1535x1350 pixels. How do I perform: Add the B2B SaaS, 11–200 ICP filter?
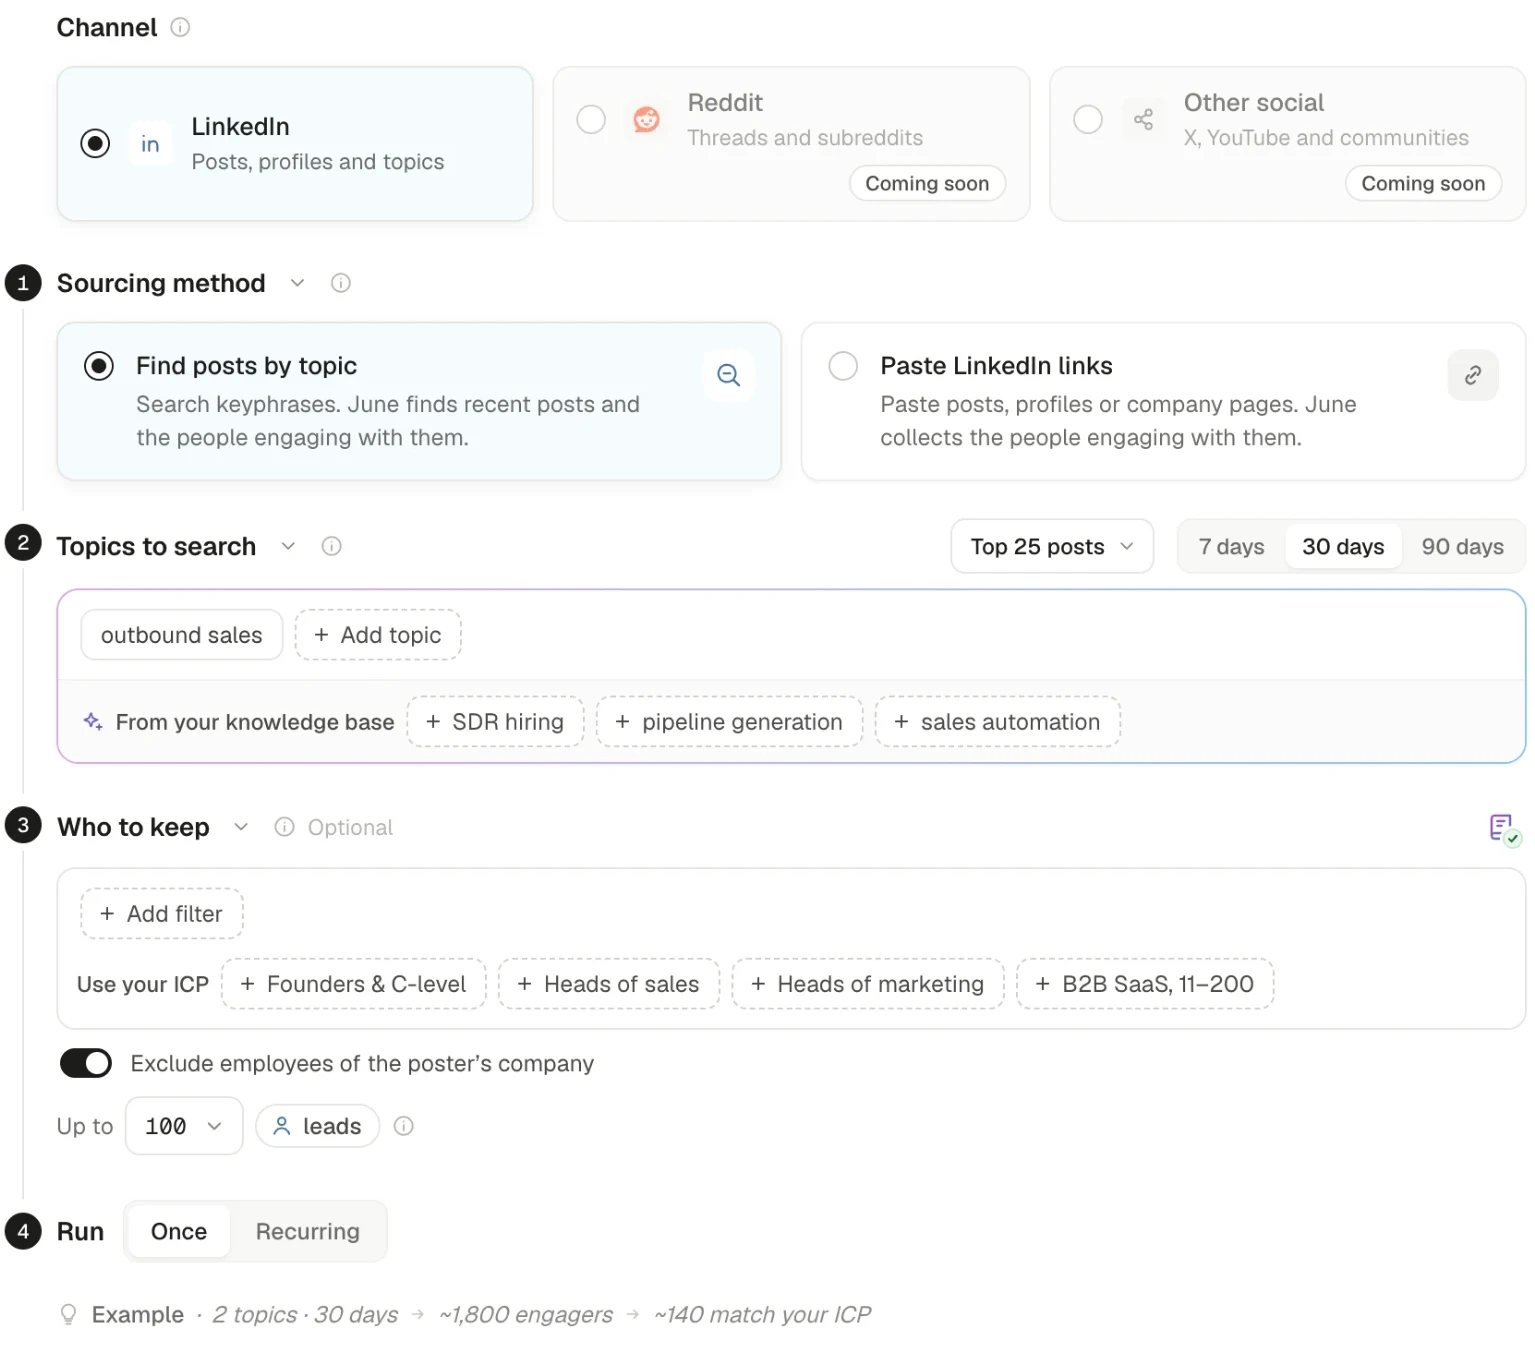(x=1144, y=984)
